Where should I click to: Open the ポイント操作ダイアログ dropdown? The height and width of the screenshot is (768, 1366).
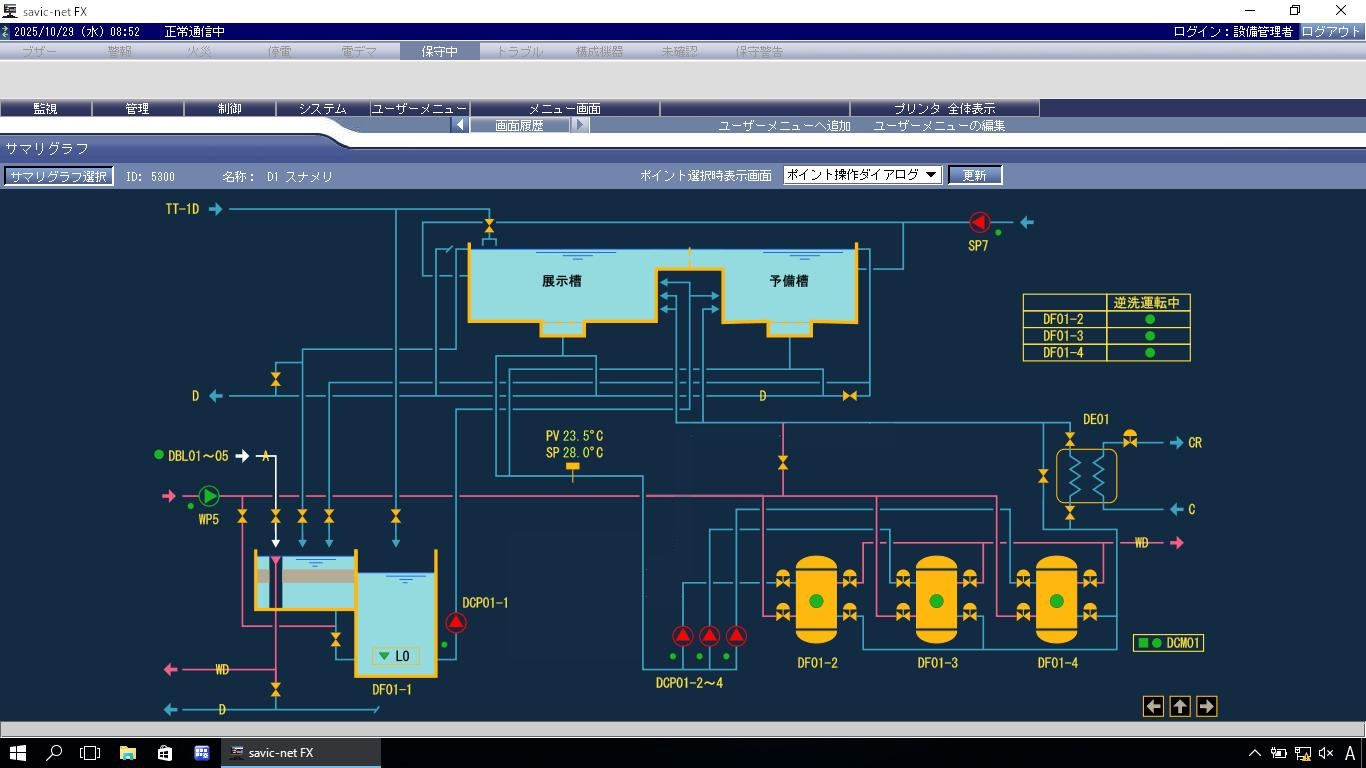tap(862, 175)
